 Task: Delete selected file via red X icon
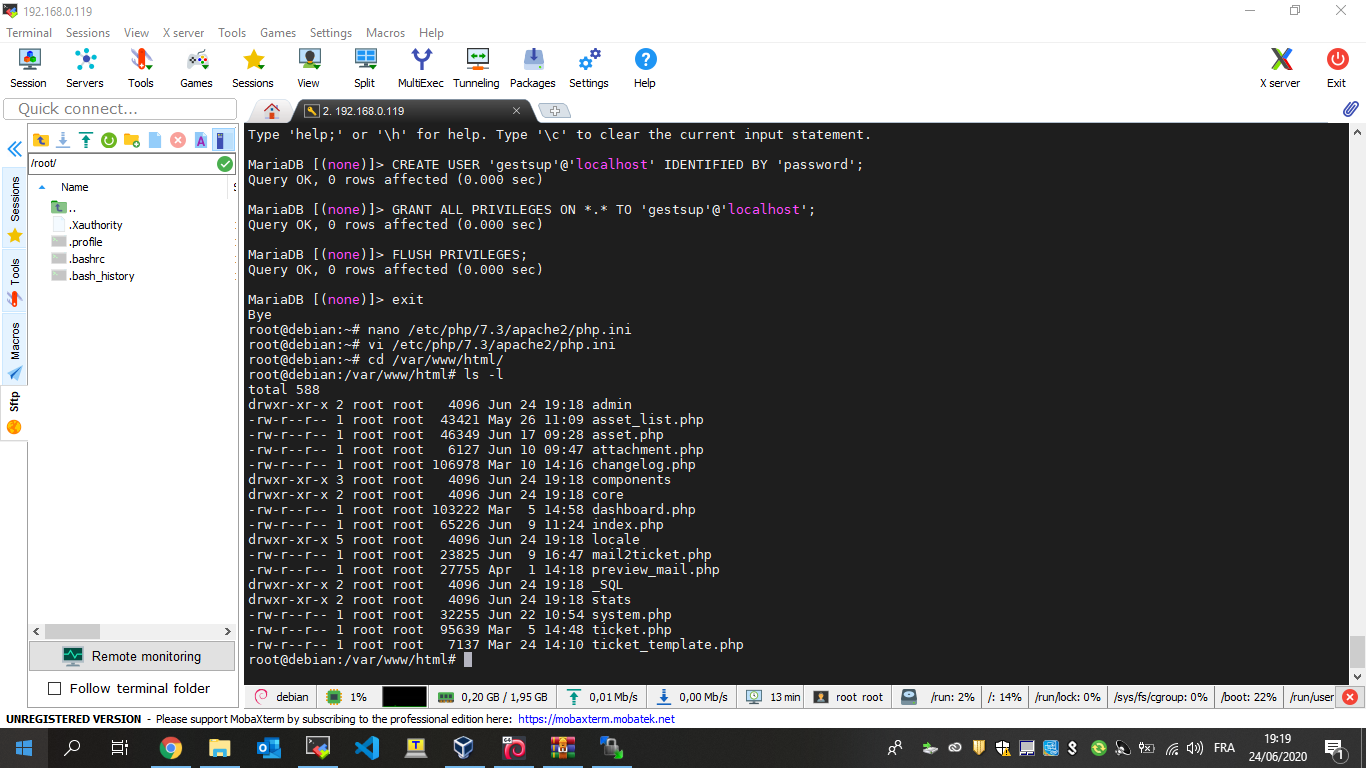click(x=178, y=140)
